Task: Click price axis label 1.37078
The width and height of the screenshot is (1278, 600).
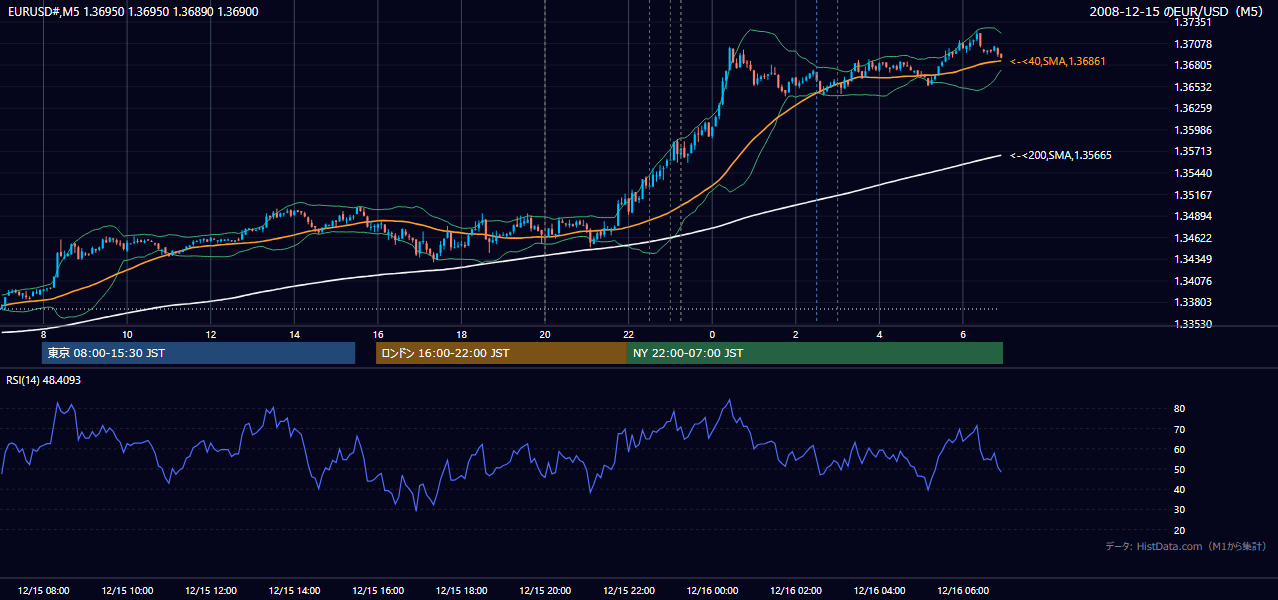Action: (x=1195, y=44)
